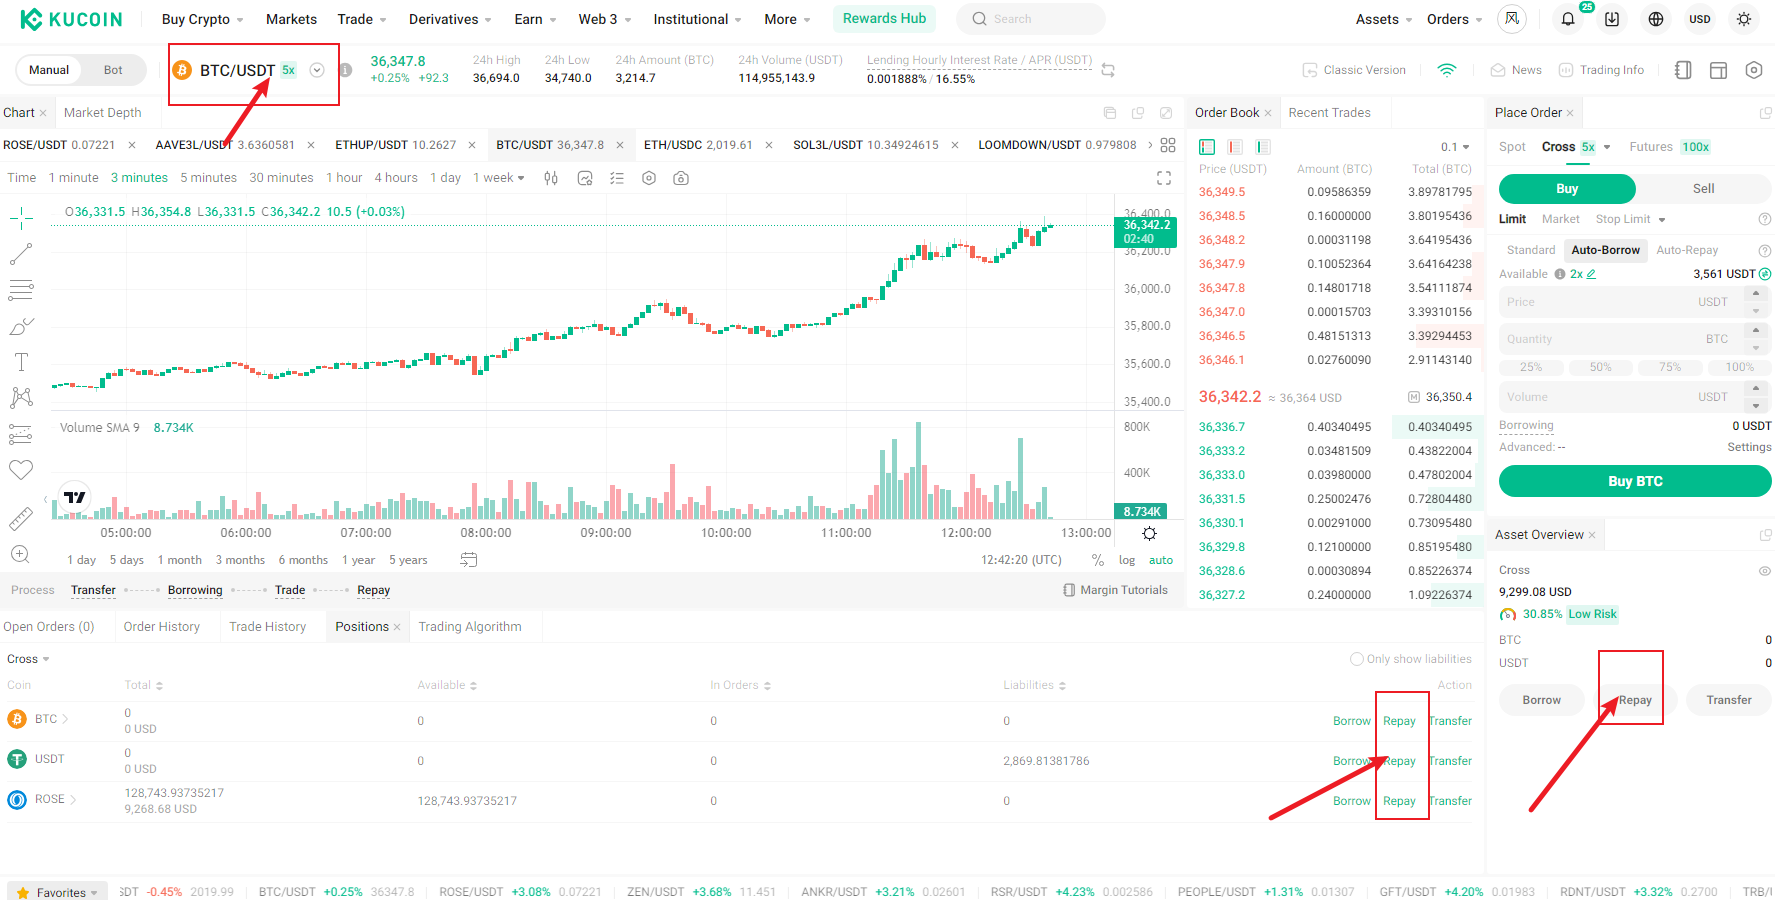Viewport: 1775px width, 900px height.
Task: Expand the Assets dropdown
Action: [1384, 19]
